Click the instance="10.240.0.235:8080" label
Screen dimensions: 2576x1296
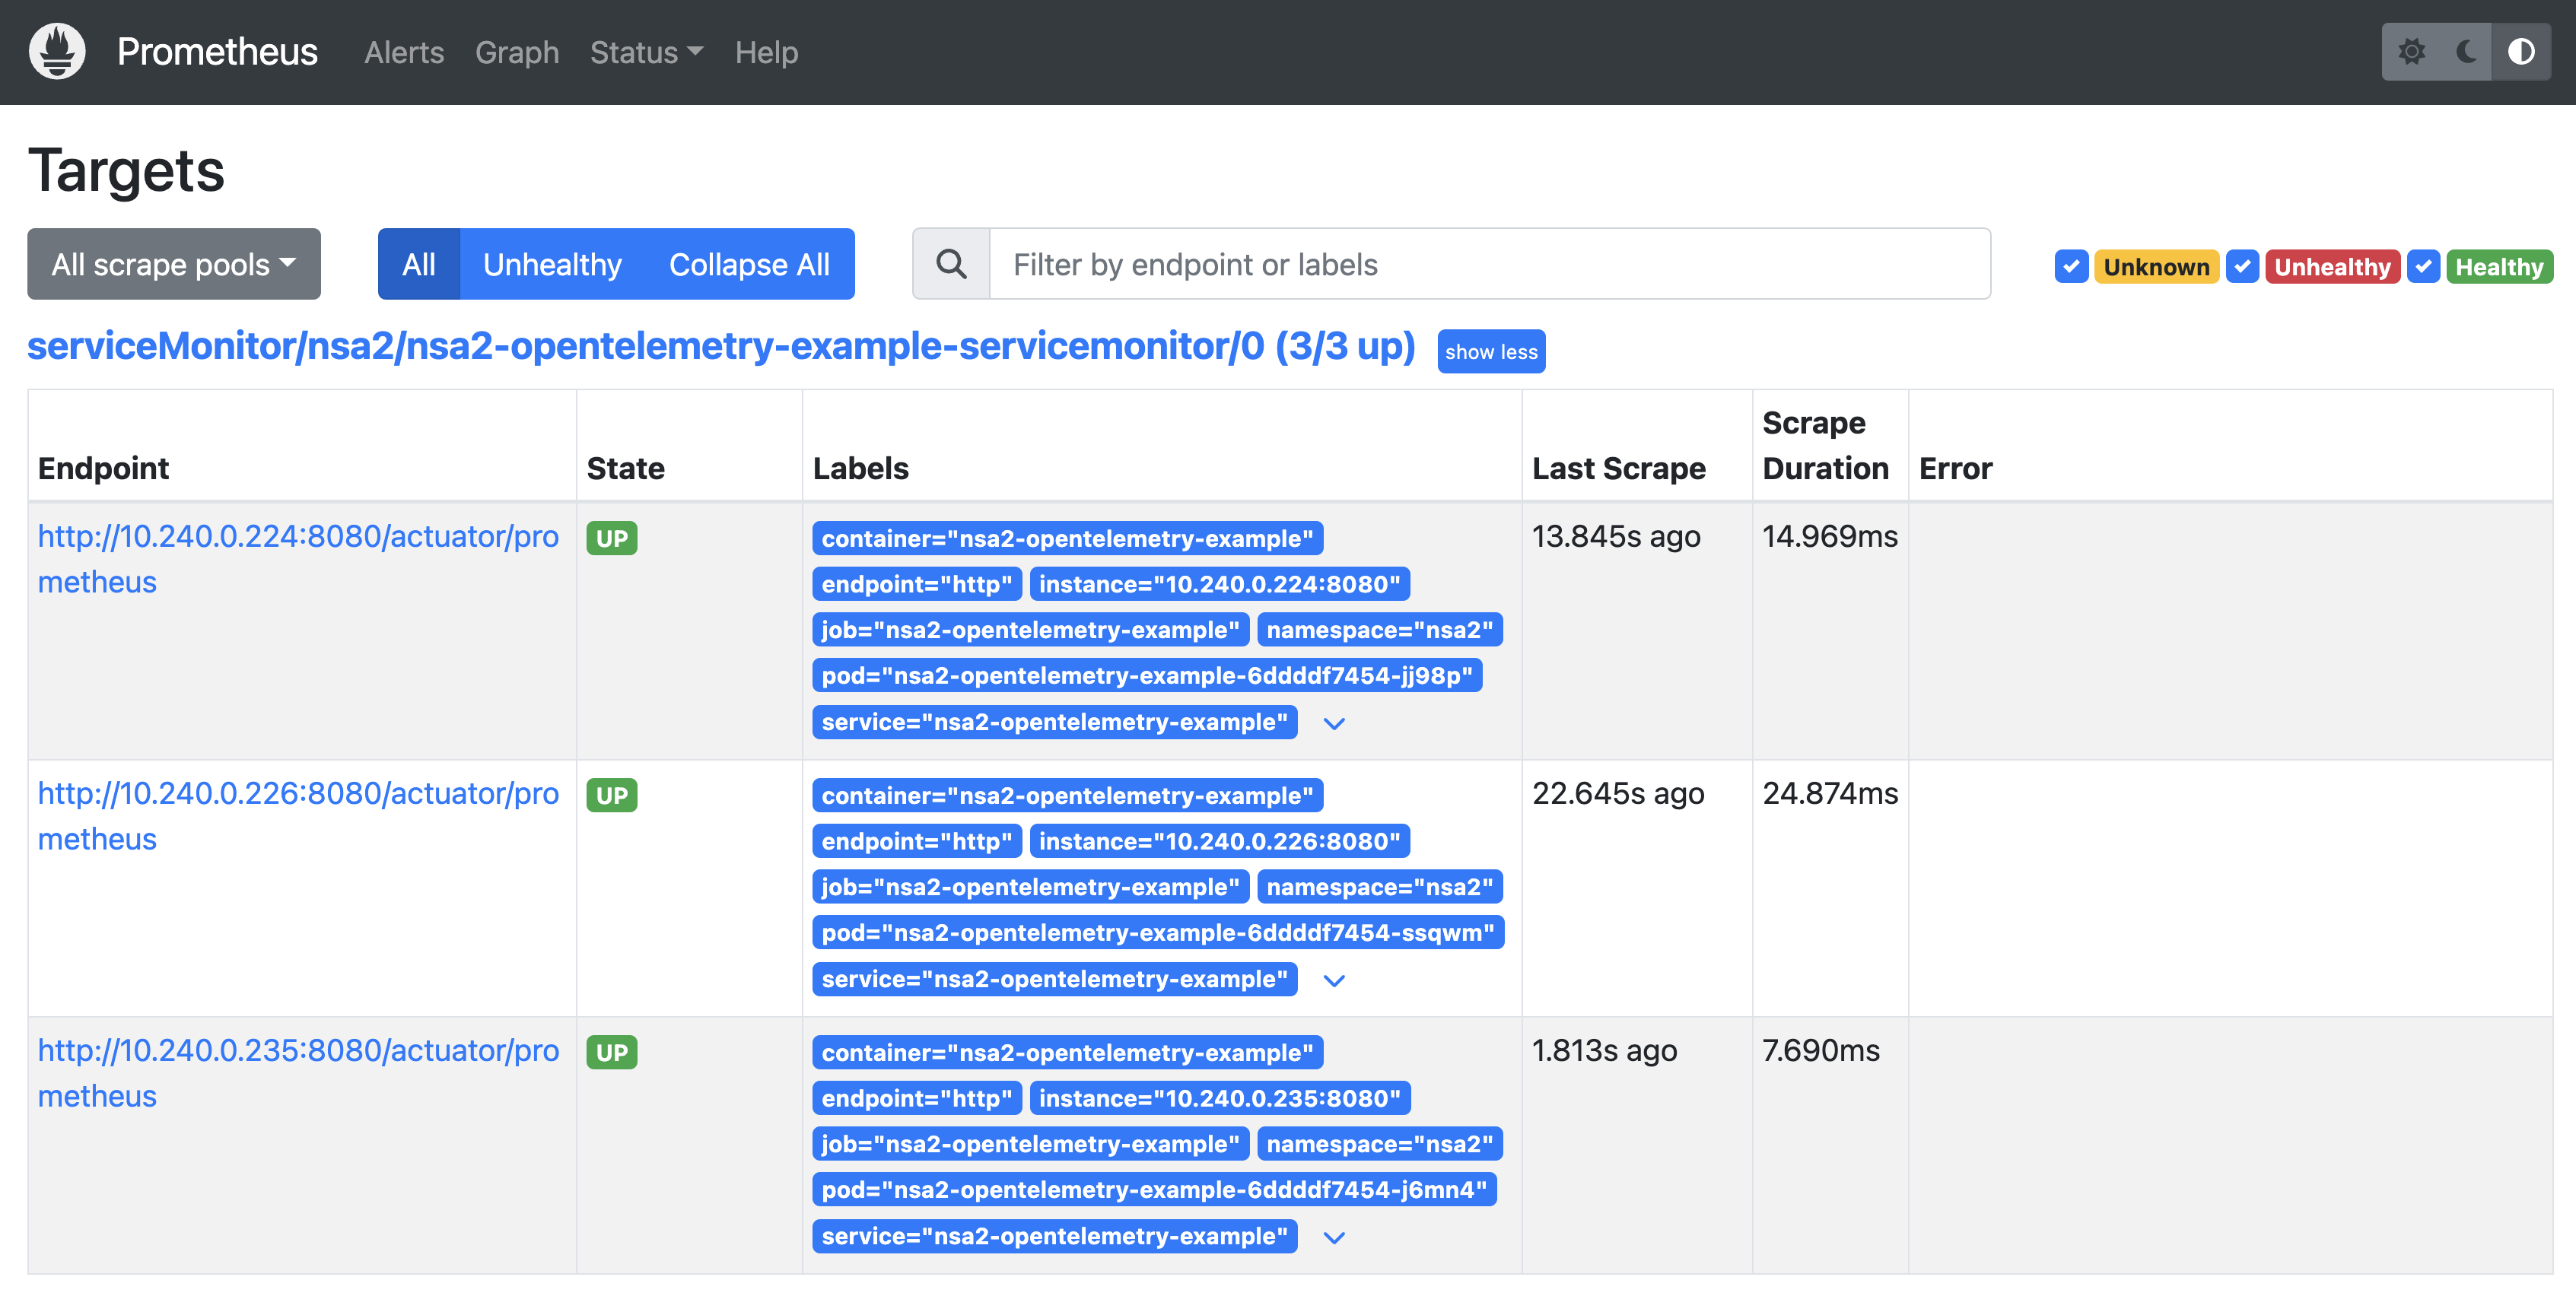pyautogui.click(x=1219, y=1098)
